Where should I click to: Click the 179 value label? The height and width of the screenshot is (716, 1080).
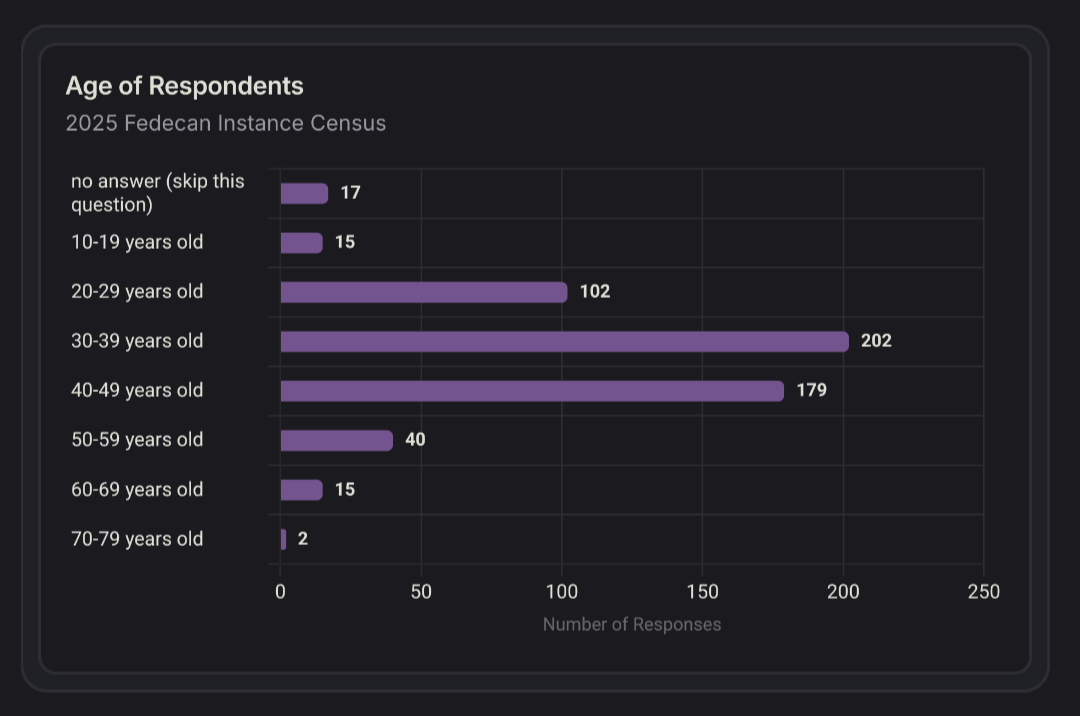tap(811, 390)
